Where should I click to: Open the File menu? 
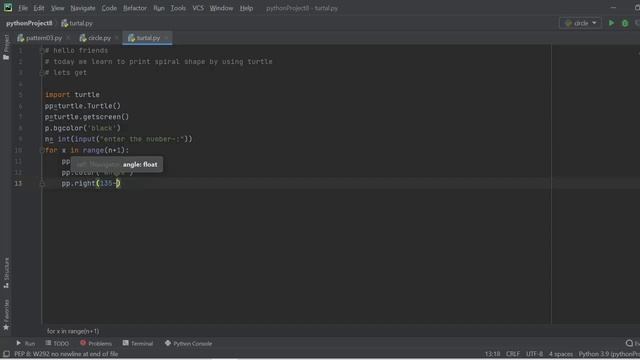[23, 8]
